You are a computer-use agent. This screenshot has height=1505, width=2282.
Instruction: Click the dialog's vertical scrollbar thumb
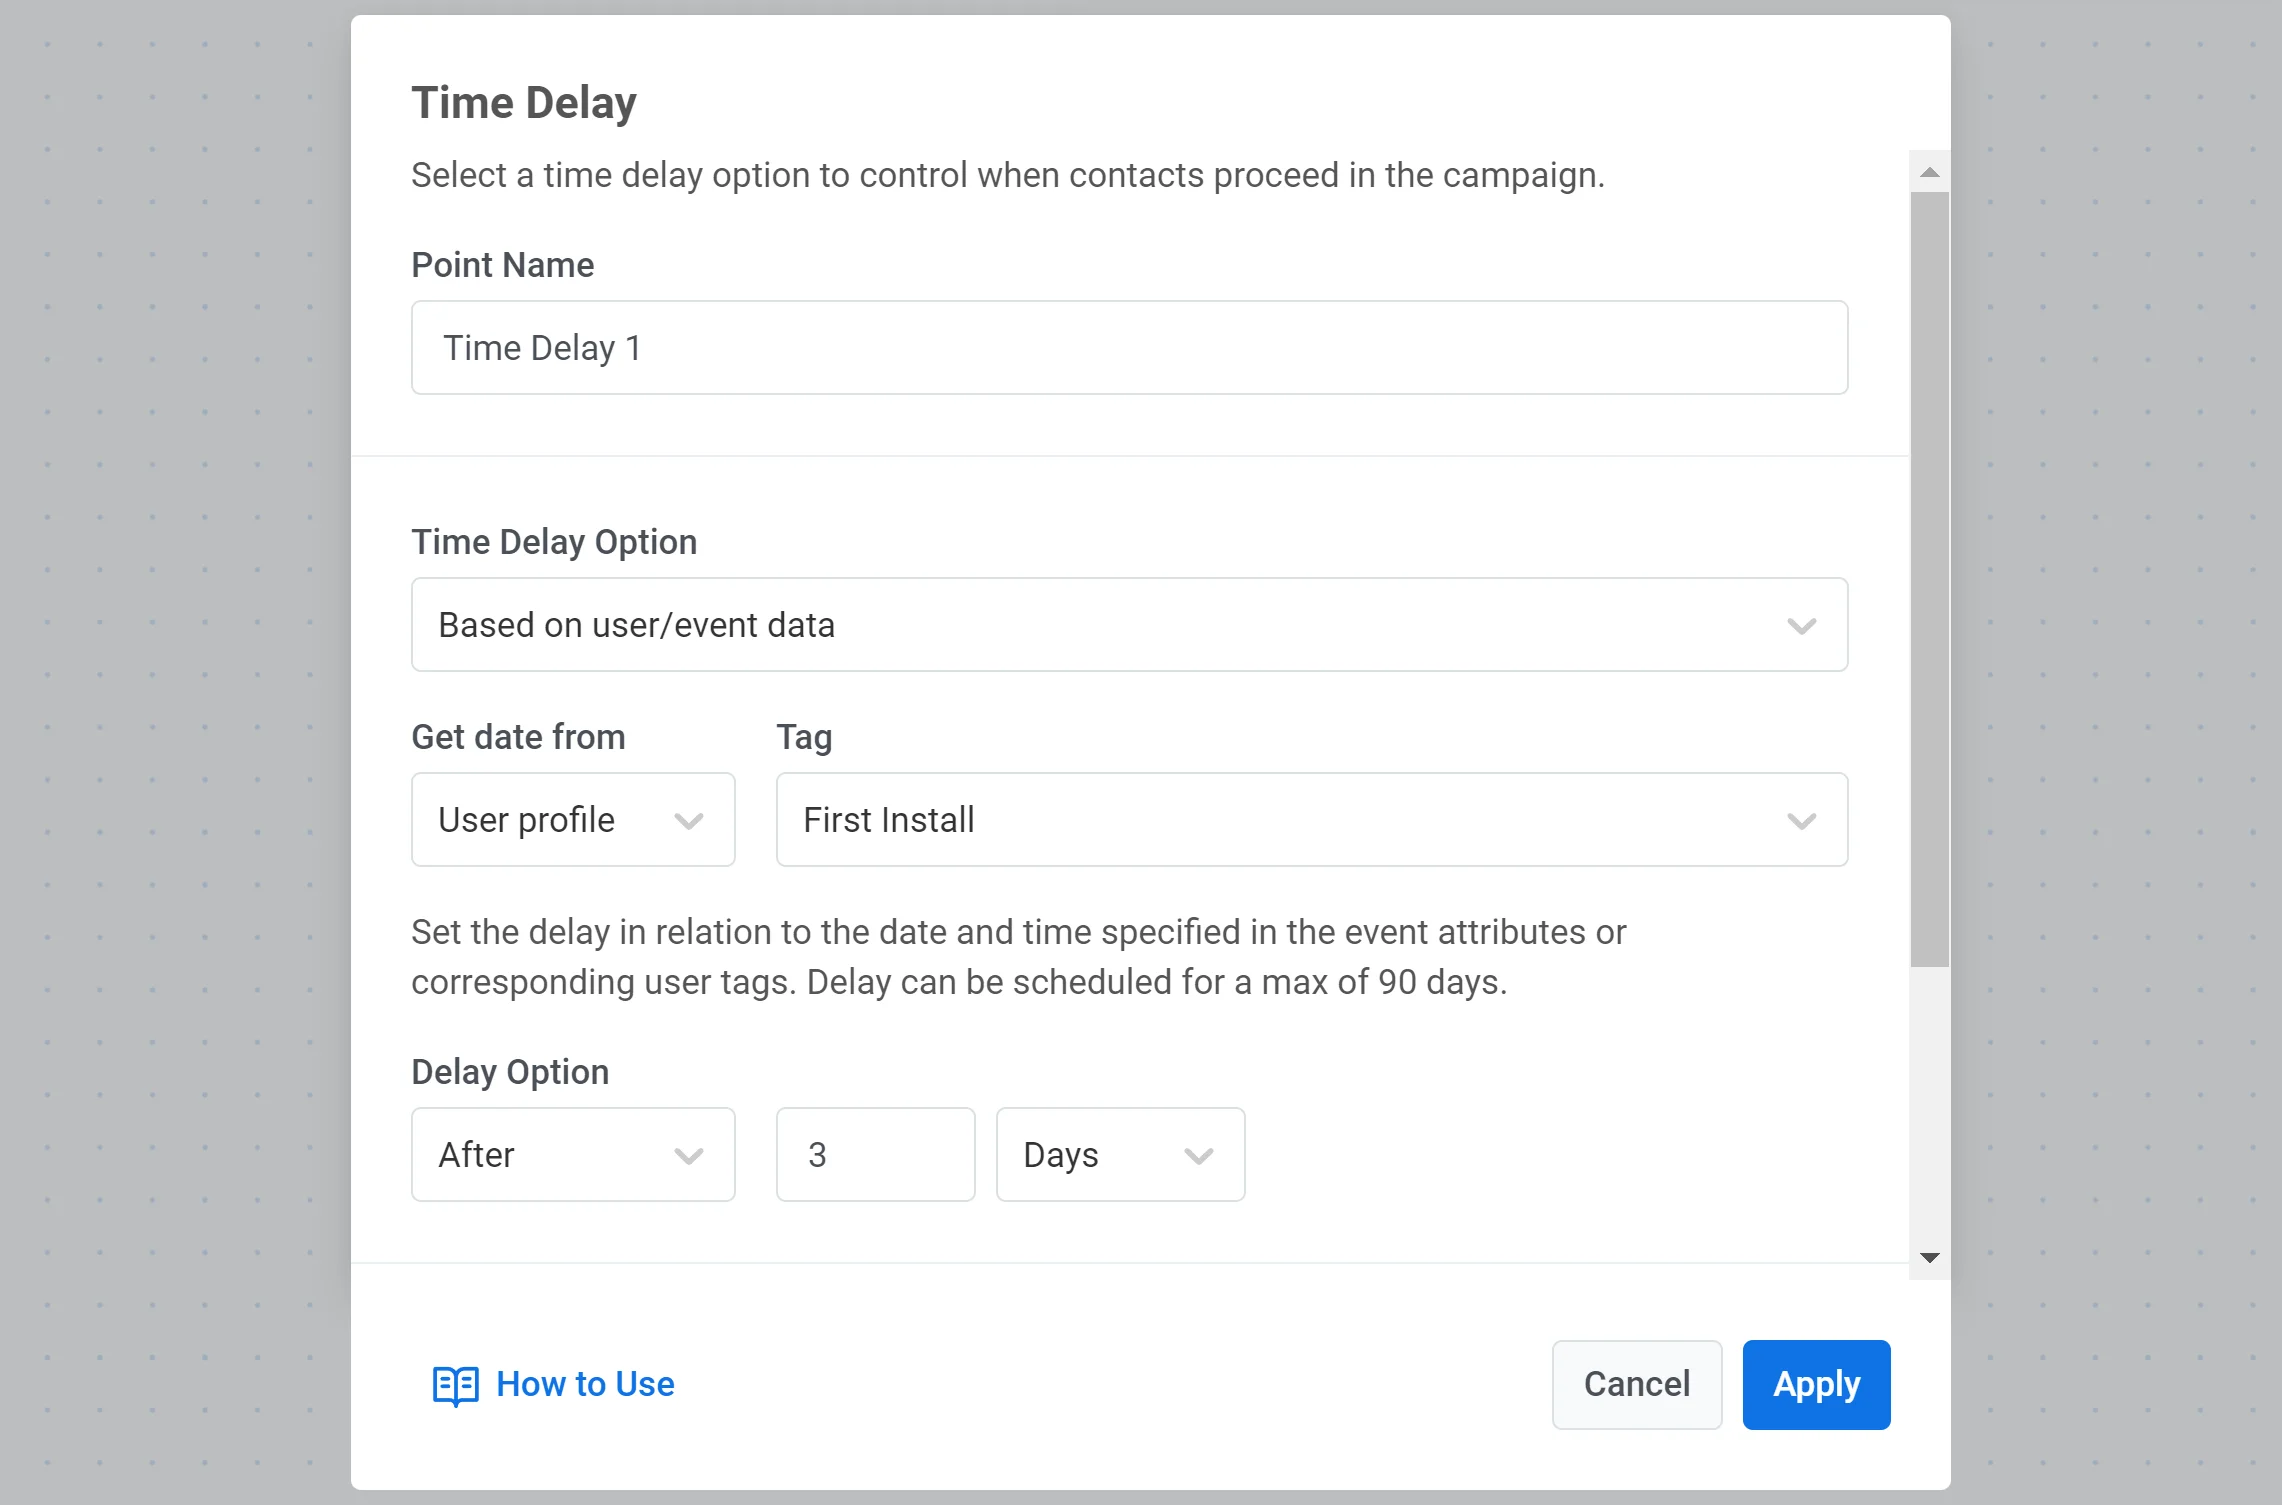click(1930, 580)
